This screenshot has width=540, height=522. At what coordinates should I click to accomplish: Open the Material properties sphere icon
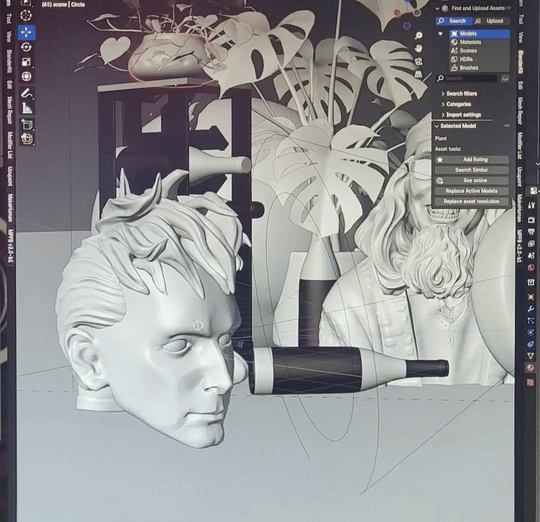pyautogui.click(x=531, y=368)
